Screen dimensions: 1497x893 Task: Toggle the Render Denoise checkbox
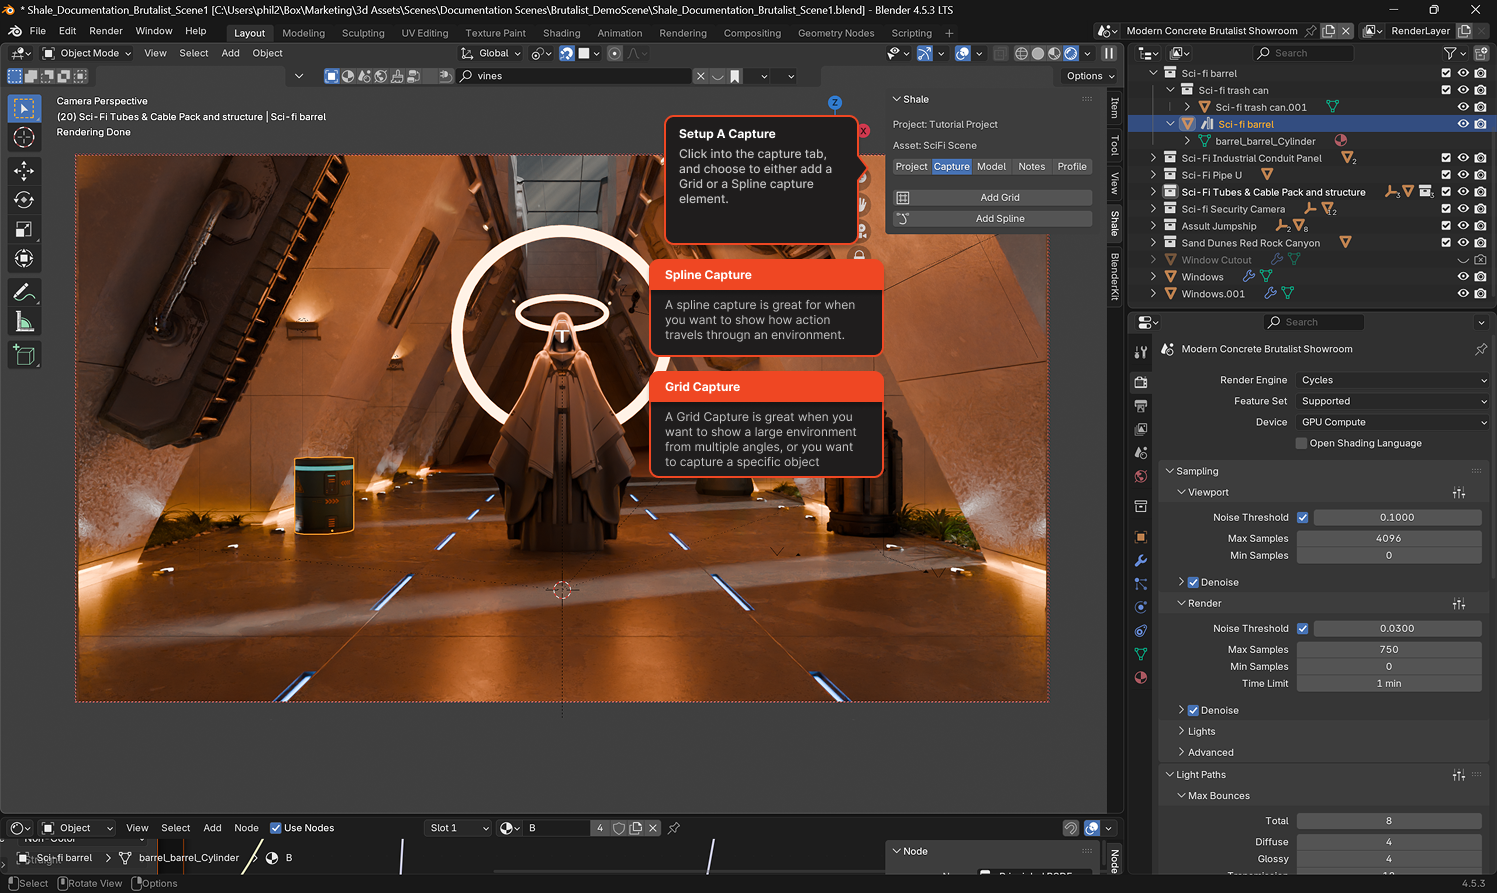coord(1193,710)
